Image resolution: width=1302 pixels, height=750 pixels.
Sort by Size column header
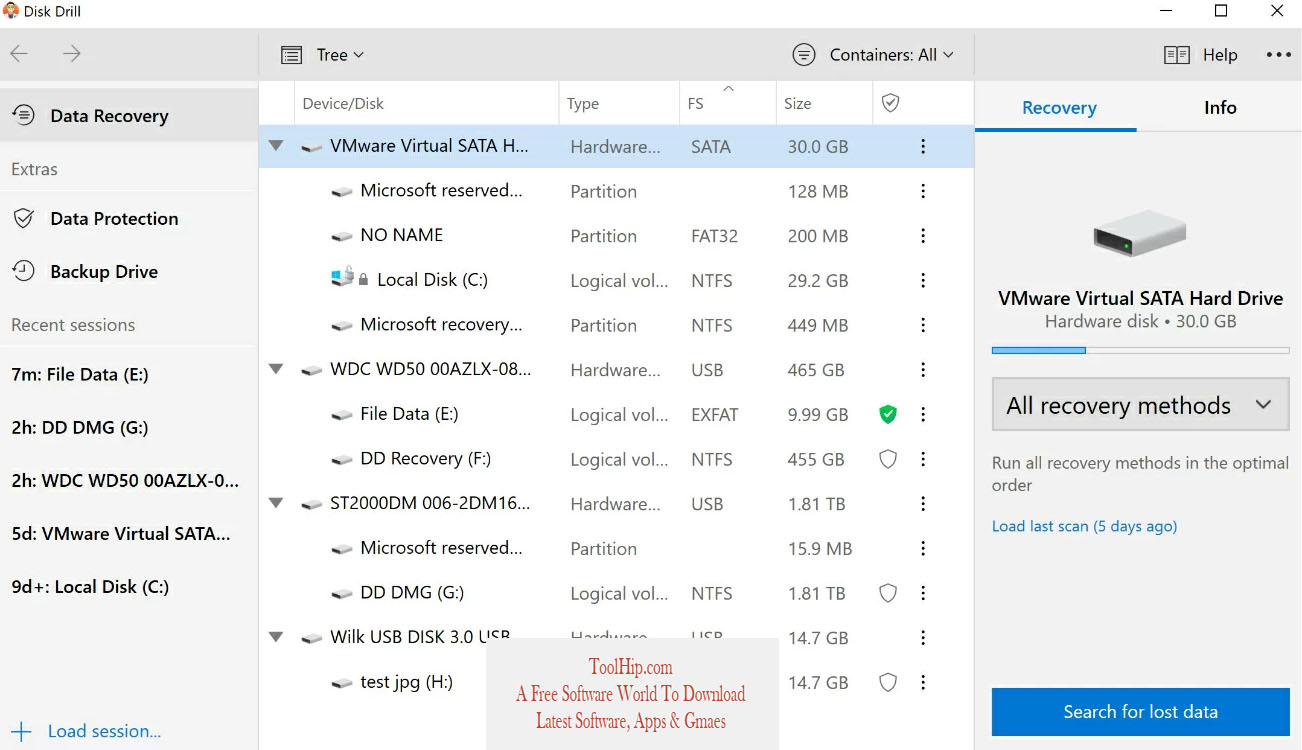point(824,103)
